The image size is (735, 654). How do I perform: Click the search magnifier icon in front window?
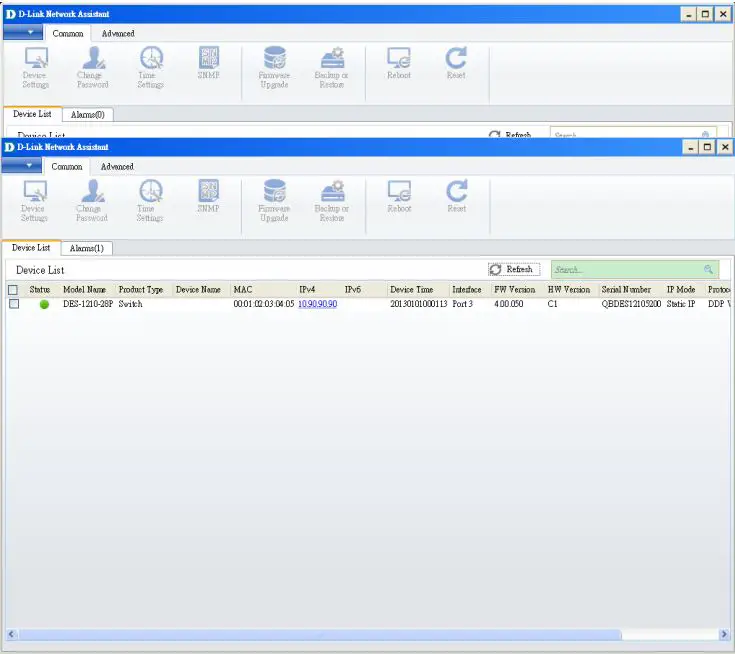(x=708, y=269)
